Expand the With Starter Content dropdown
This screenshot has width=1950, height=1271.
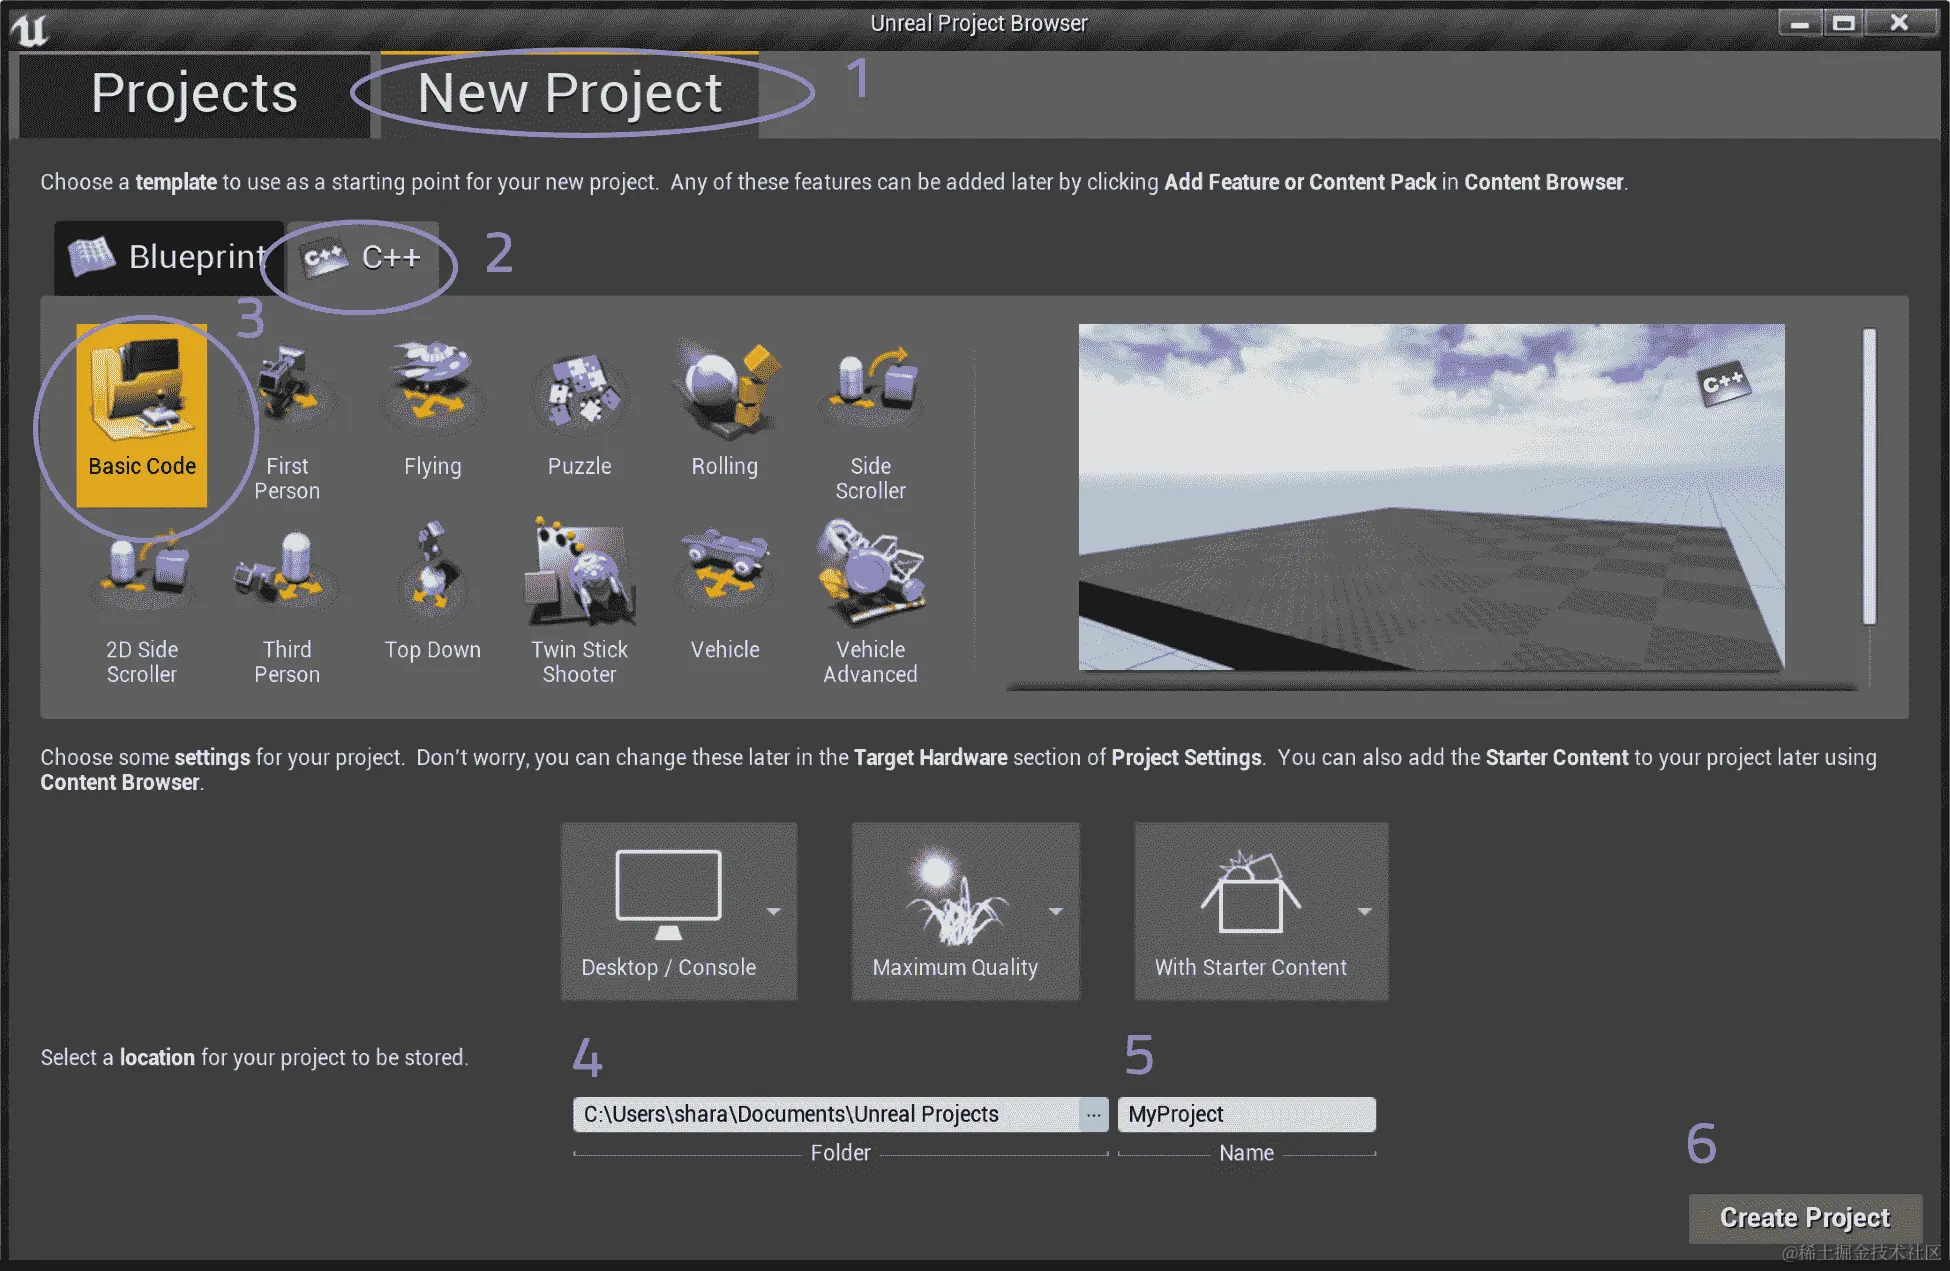click(1364, 911)
